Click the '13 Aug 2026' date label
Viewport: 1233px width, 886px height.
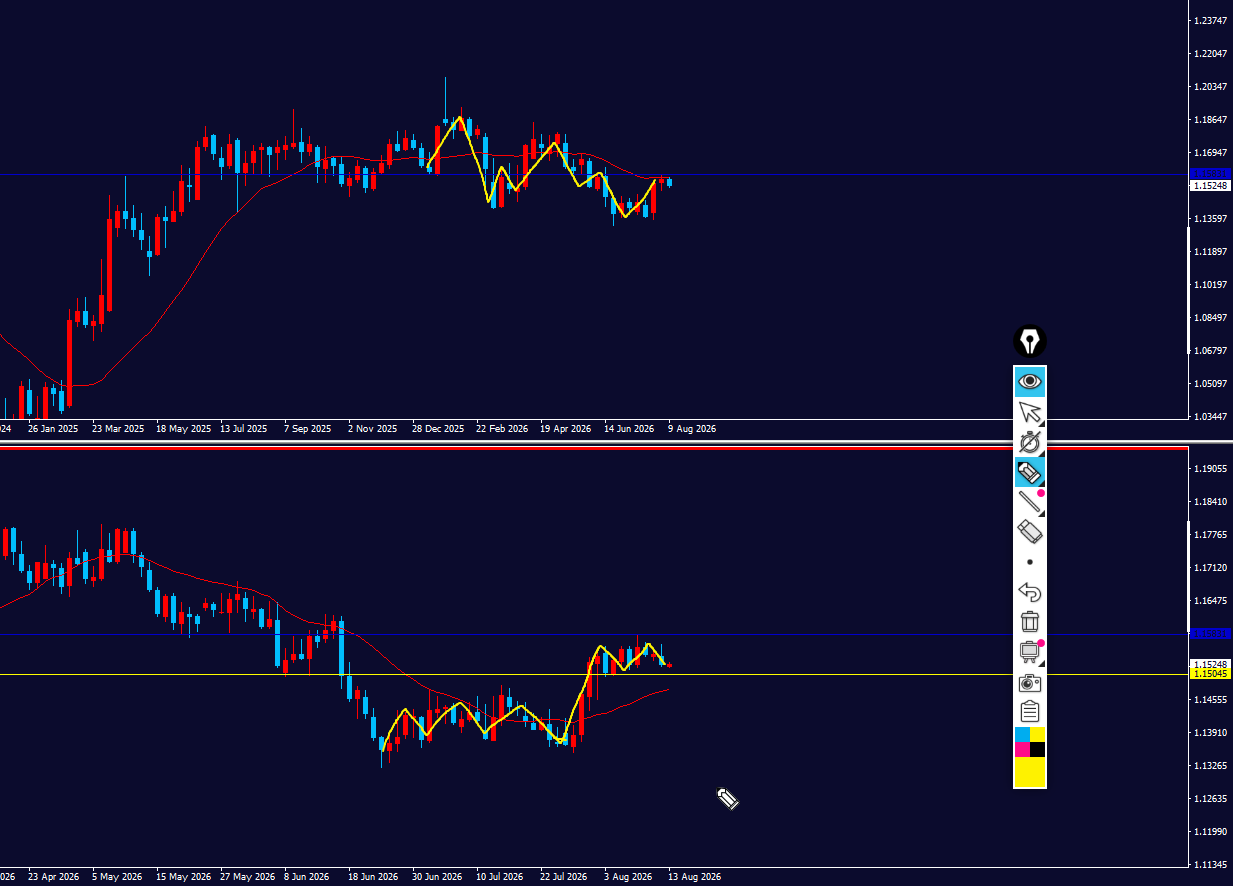(x=694, y=877)
